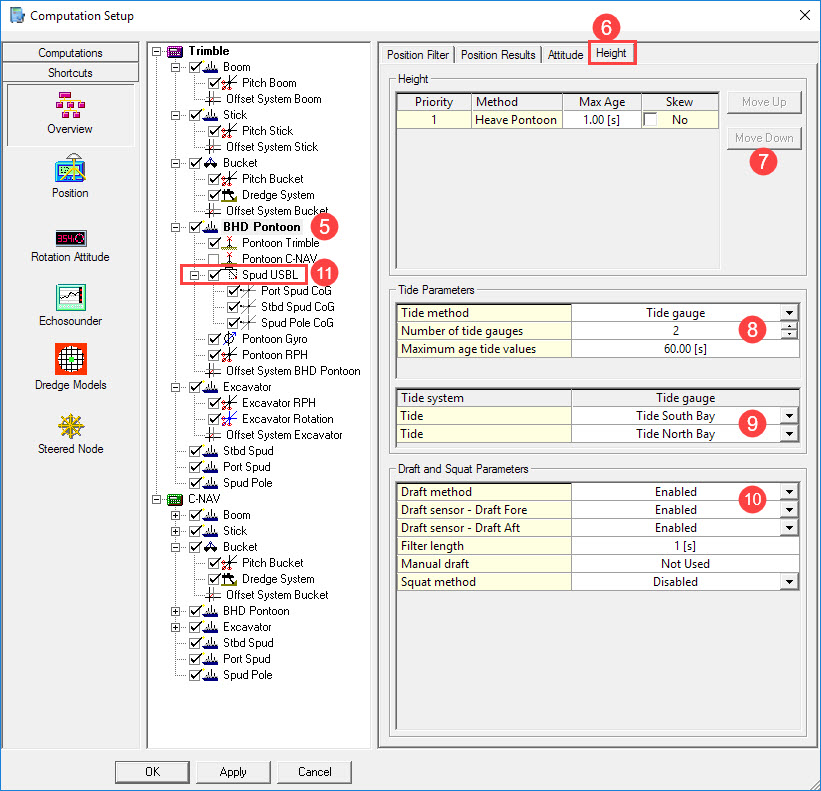Viewport: 821px width, 791px height.
Task: Uncheck the Spud USBL checkbox
Action: click(x=214, y=275)
